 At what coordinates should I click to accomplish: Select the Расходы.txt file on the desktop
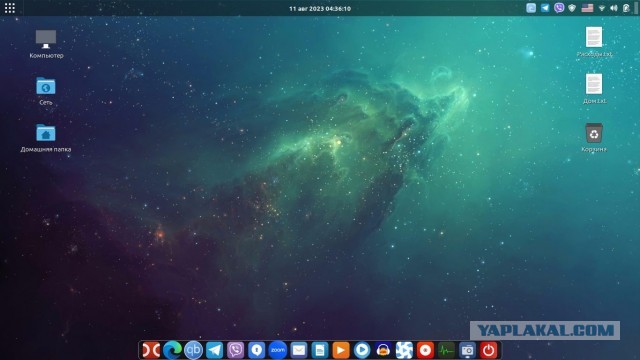594,42
